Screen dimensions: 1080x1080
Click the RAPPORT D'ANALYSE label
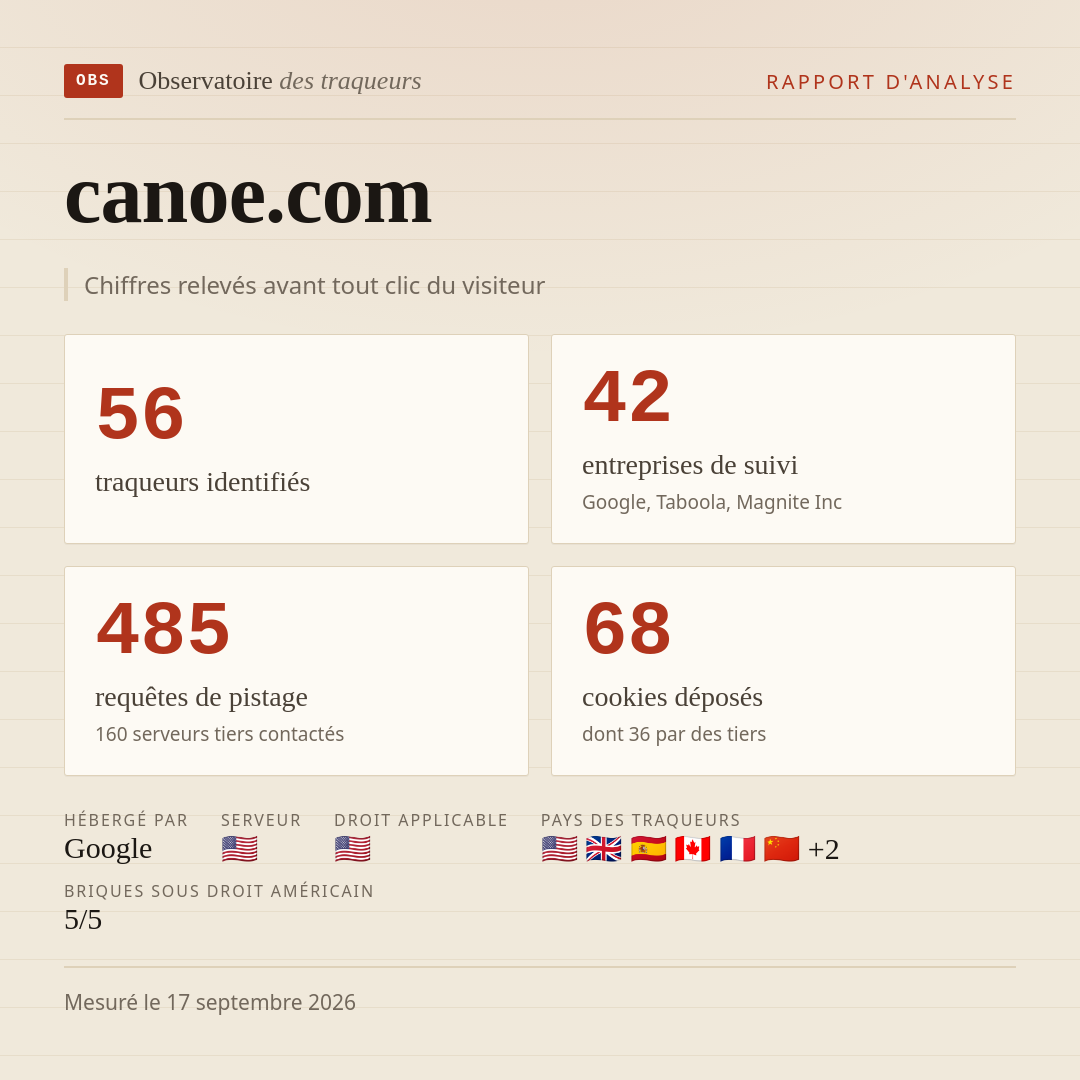point(891,82)
